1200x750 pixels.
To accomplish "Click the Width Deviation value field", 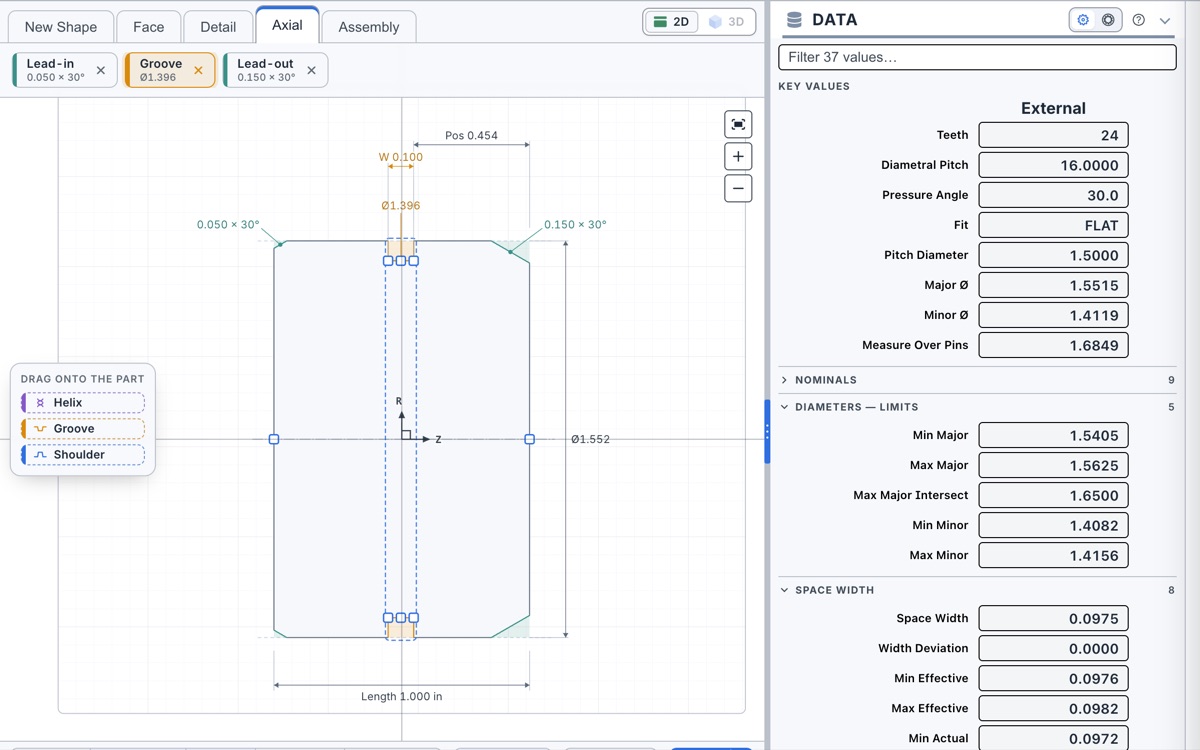I will point(1053,648).
